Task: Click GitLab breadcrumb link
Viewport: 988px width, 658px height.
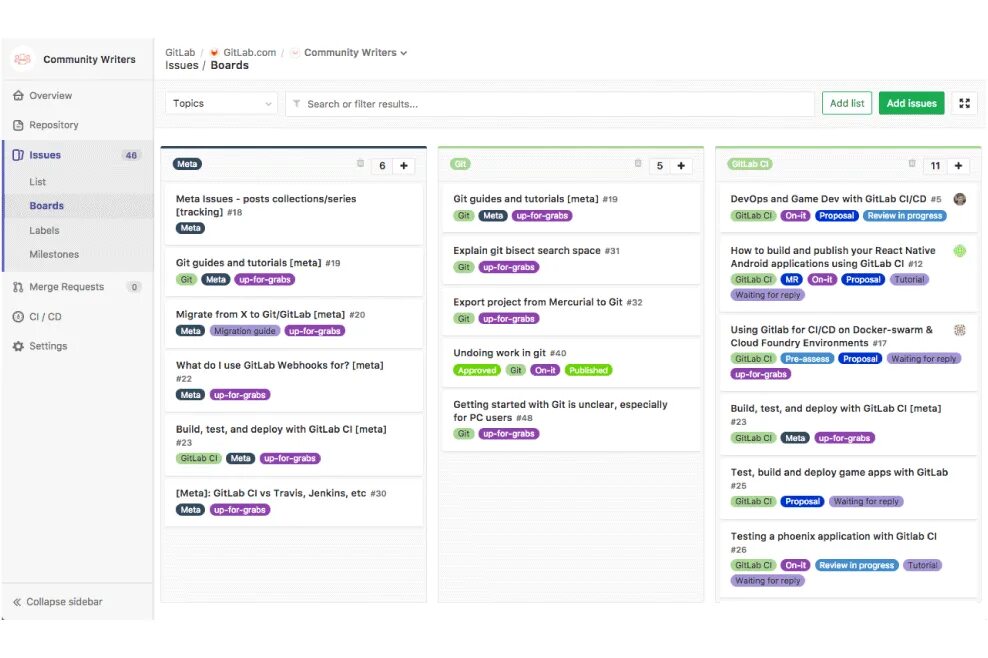Action: [x=180, y=53]
